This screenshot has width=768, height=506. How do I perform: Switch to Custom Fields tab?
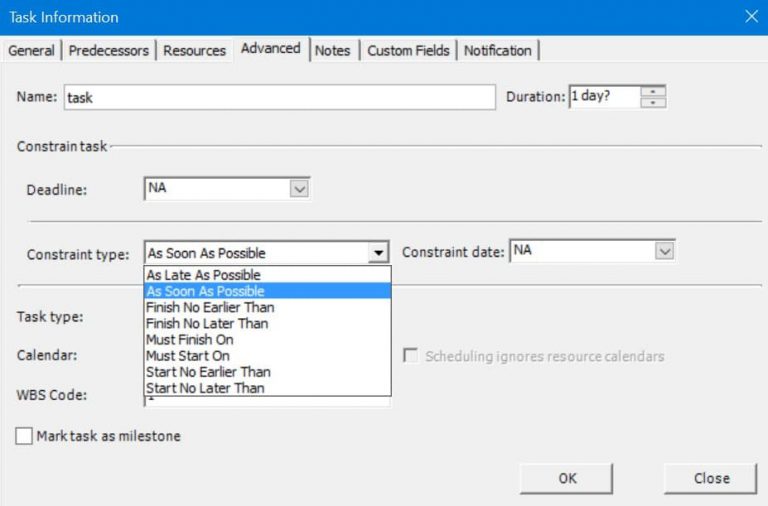point(408,50)
